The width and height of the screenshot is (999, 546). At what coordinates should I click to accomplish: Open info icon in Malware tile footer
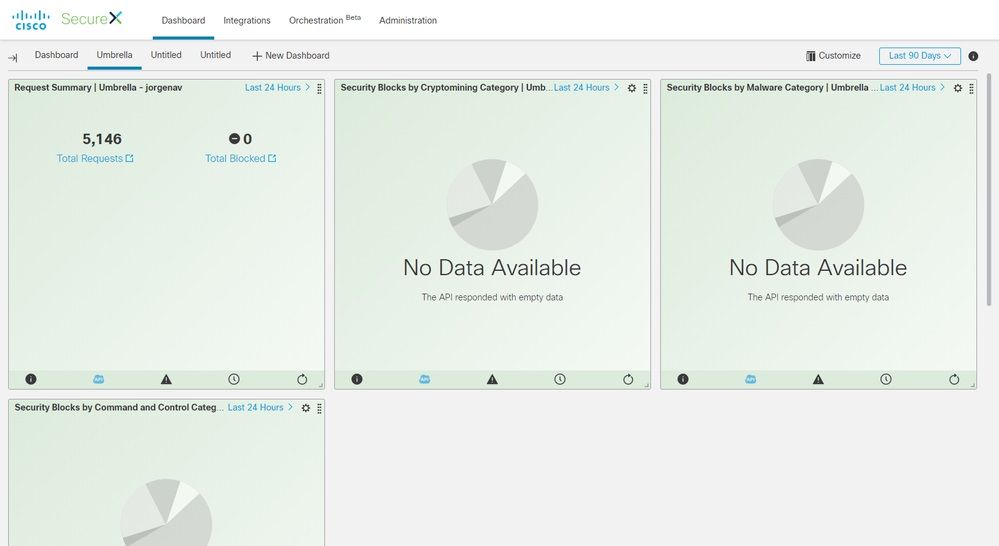[x=683, y=379]
